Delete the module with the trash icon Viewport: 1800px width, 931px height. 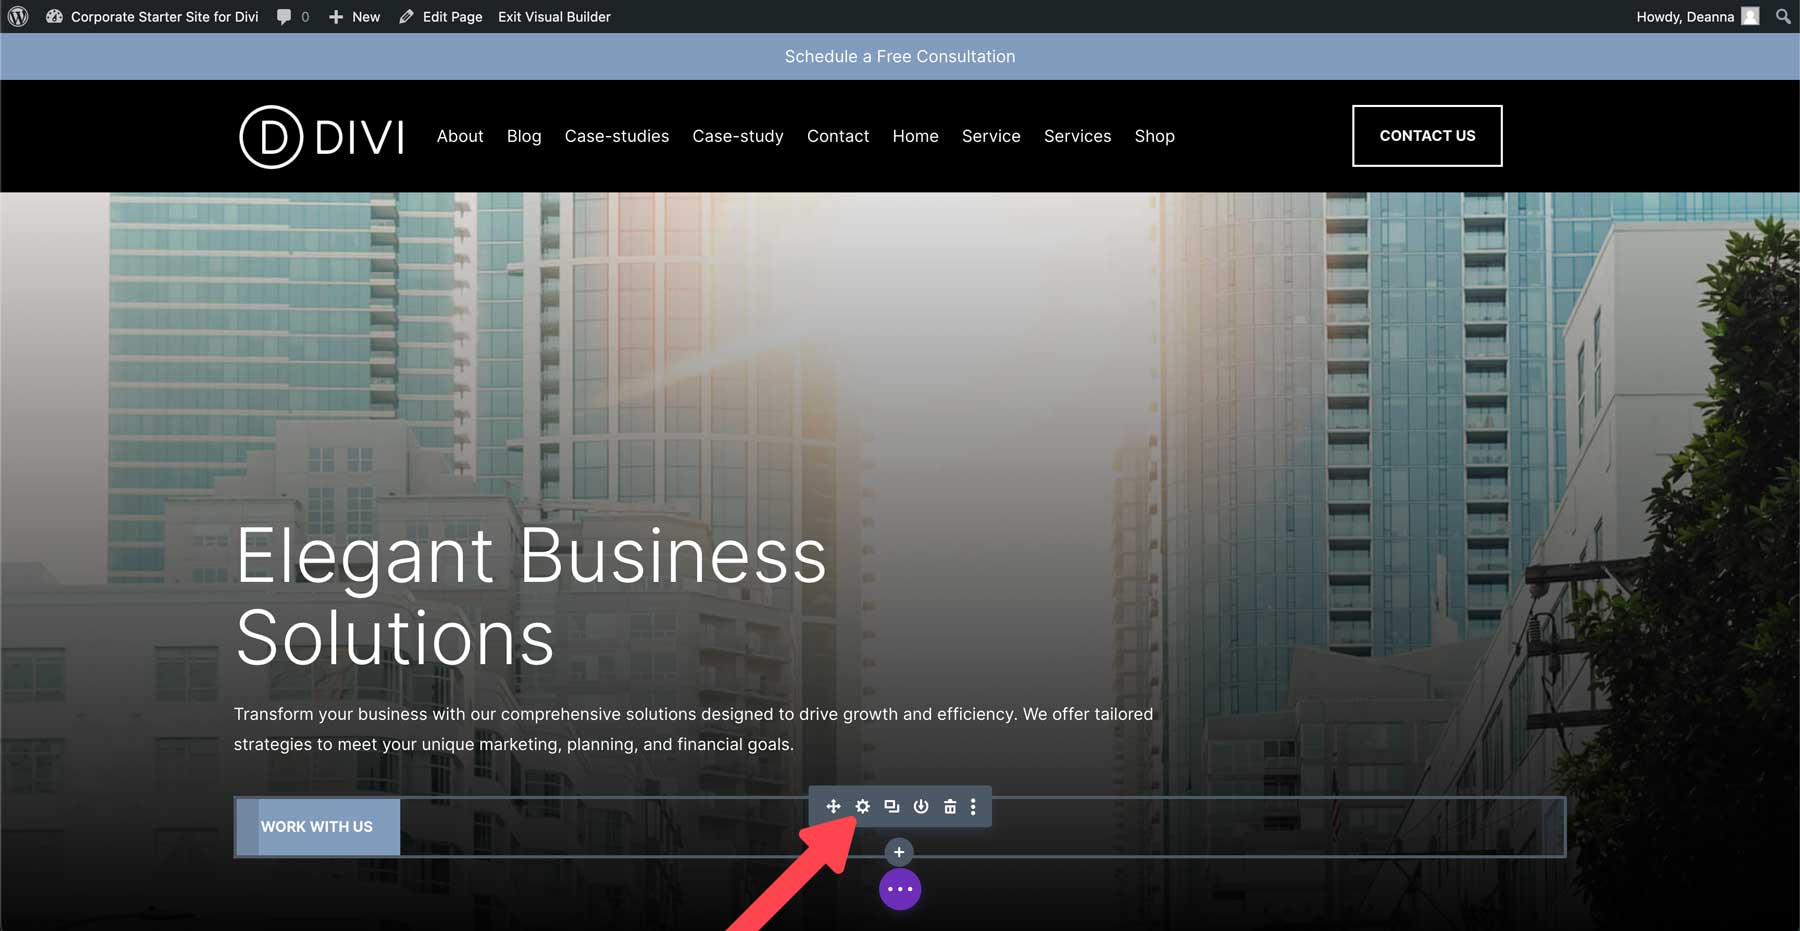point(949,806)
